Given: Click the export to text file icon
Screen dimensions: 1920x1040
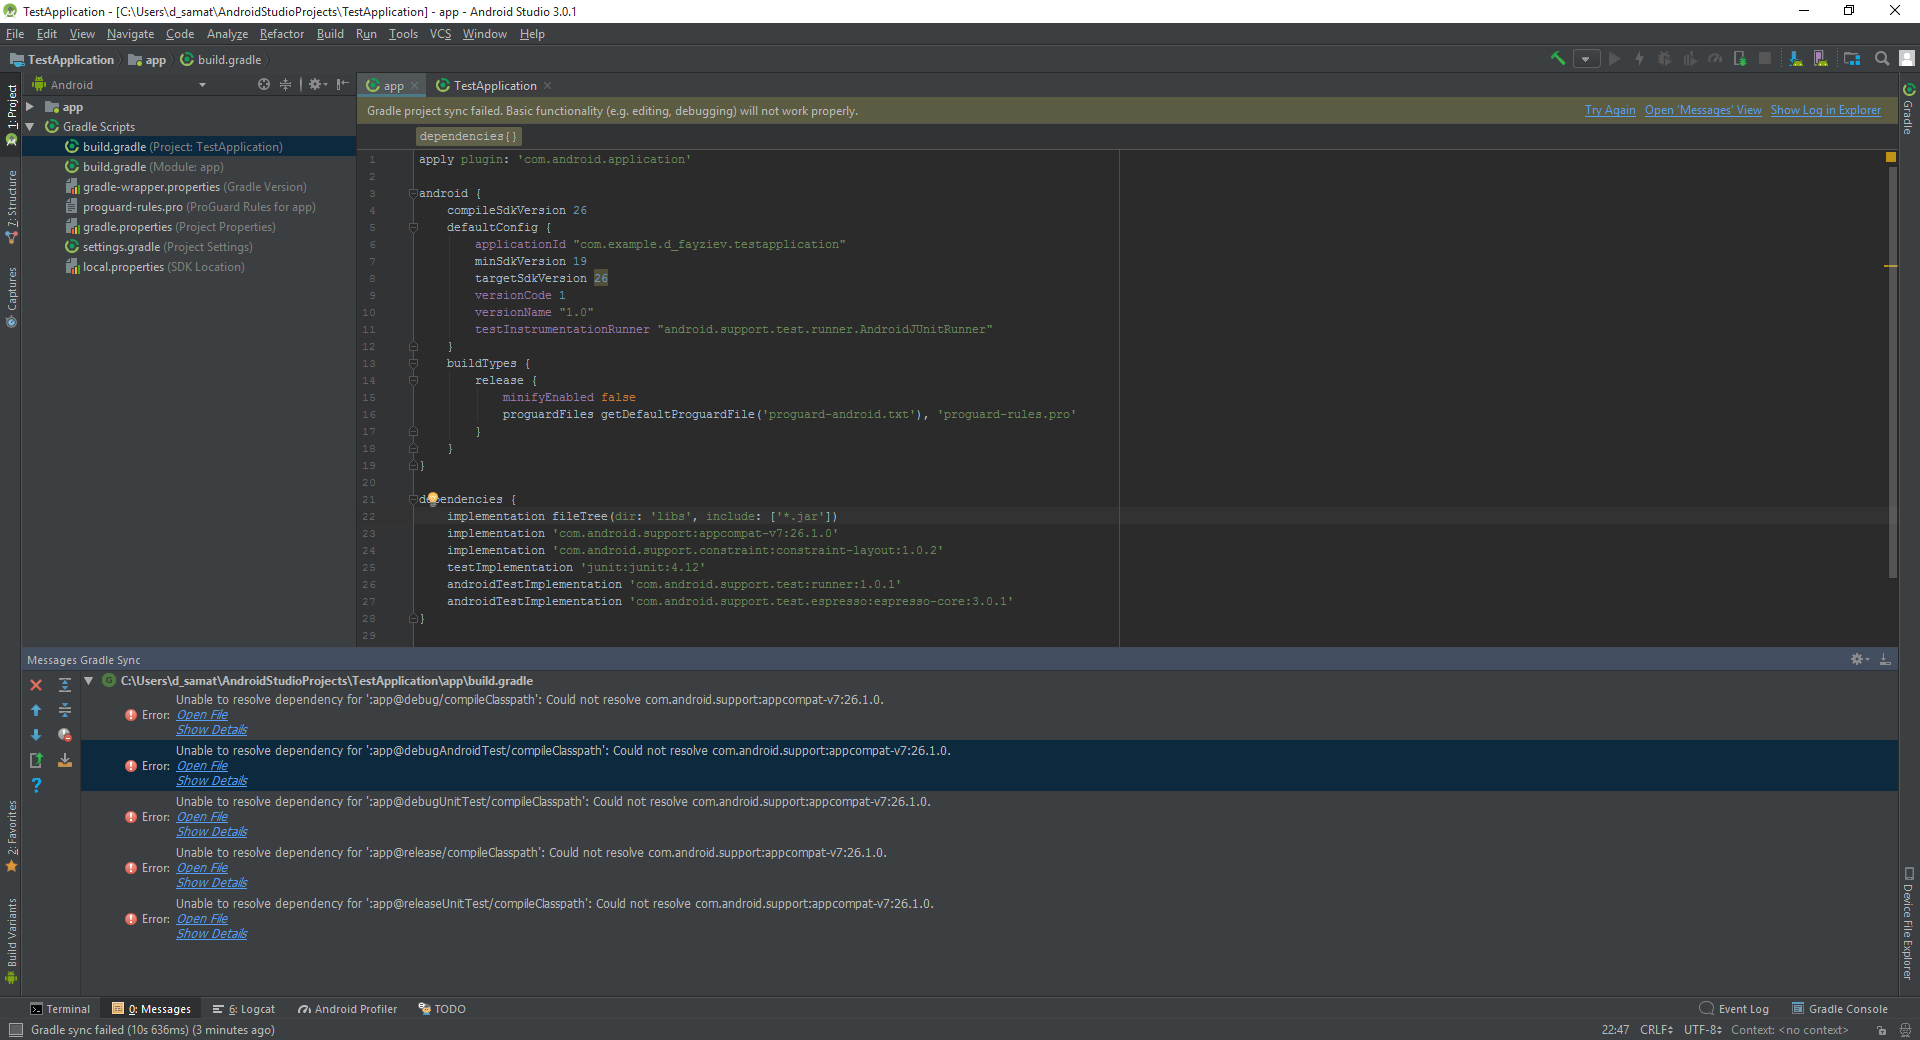Looking at the screenshot, I should (36, 760).
